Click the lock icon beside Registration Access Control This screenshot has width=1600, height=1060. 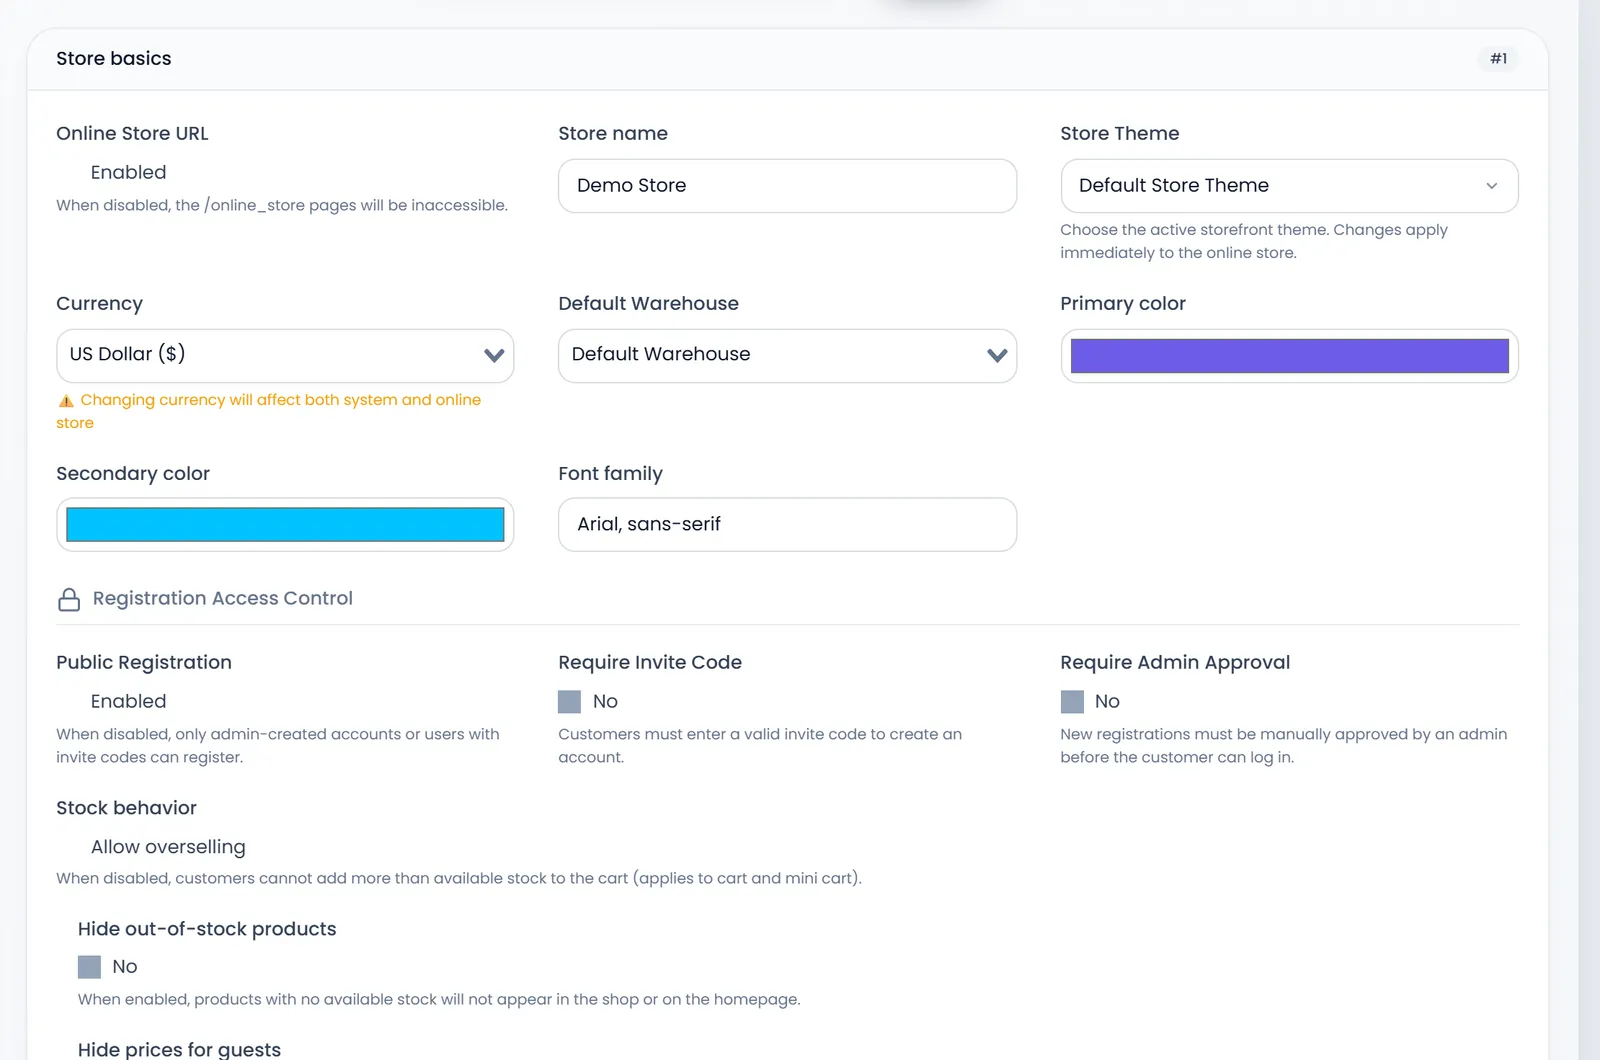[69, 599]
